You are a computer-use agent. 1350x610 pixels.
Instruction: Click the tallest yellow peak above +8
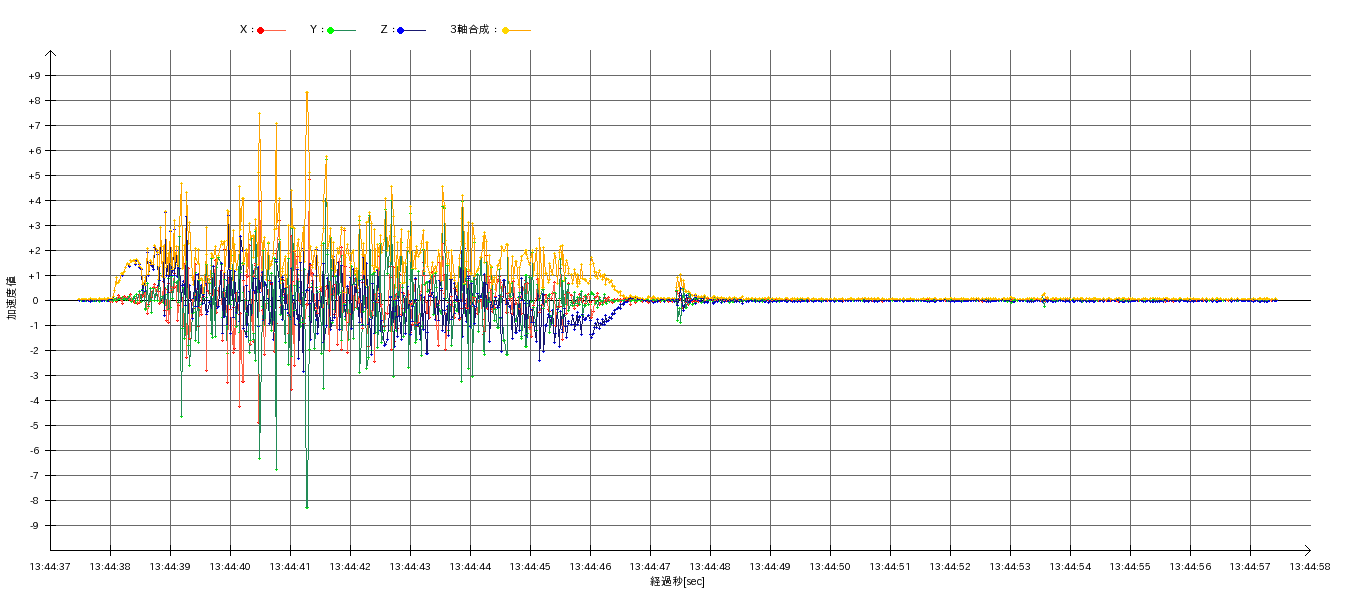[307, 93]
